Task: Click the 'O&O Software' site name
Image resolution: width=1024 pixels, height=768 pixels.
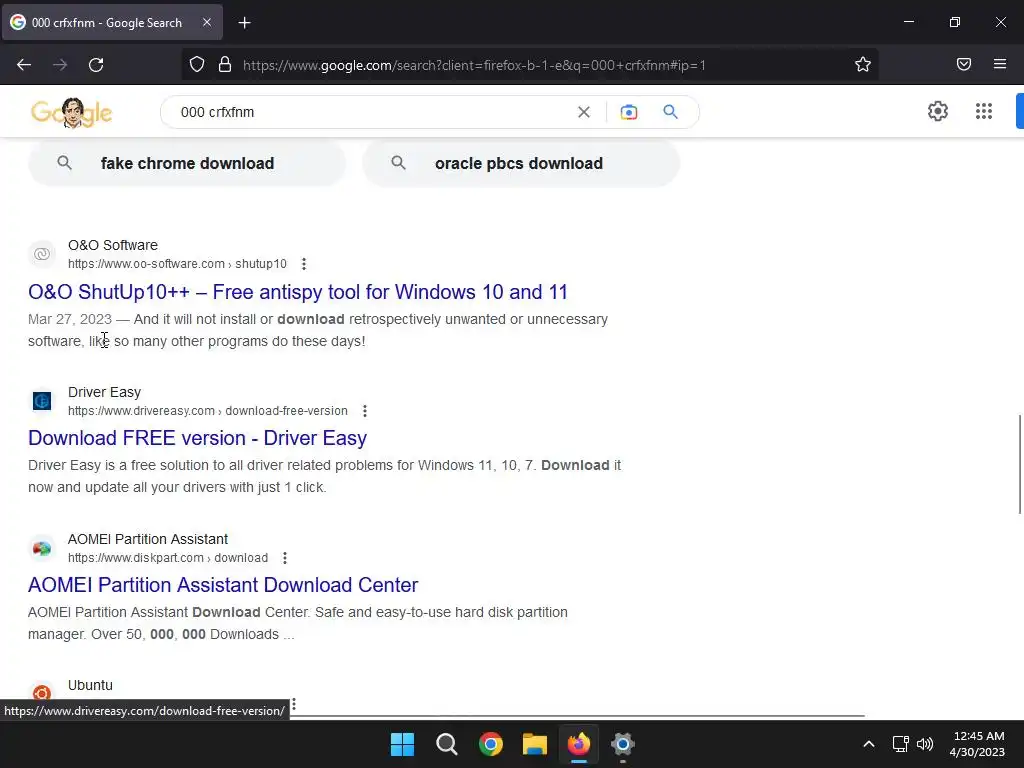Action: (113, 245)
